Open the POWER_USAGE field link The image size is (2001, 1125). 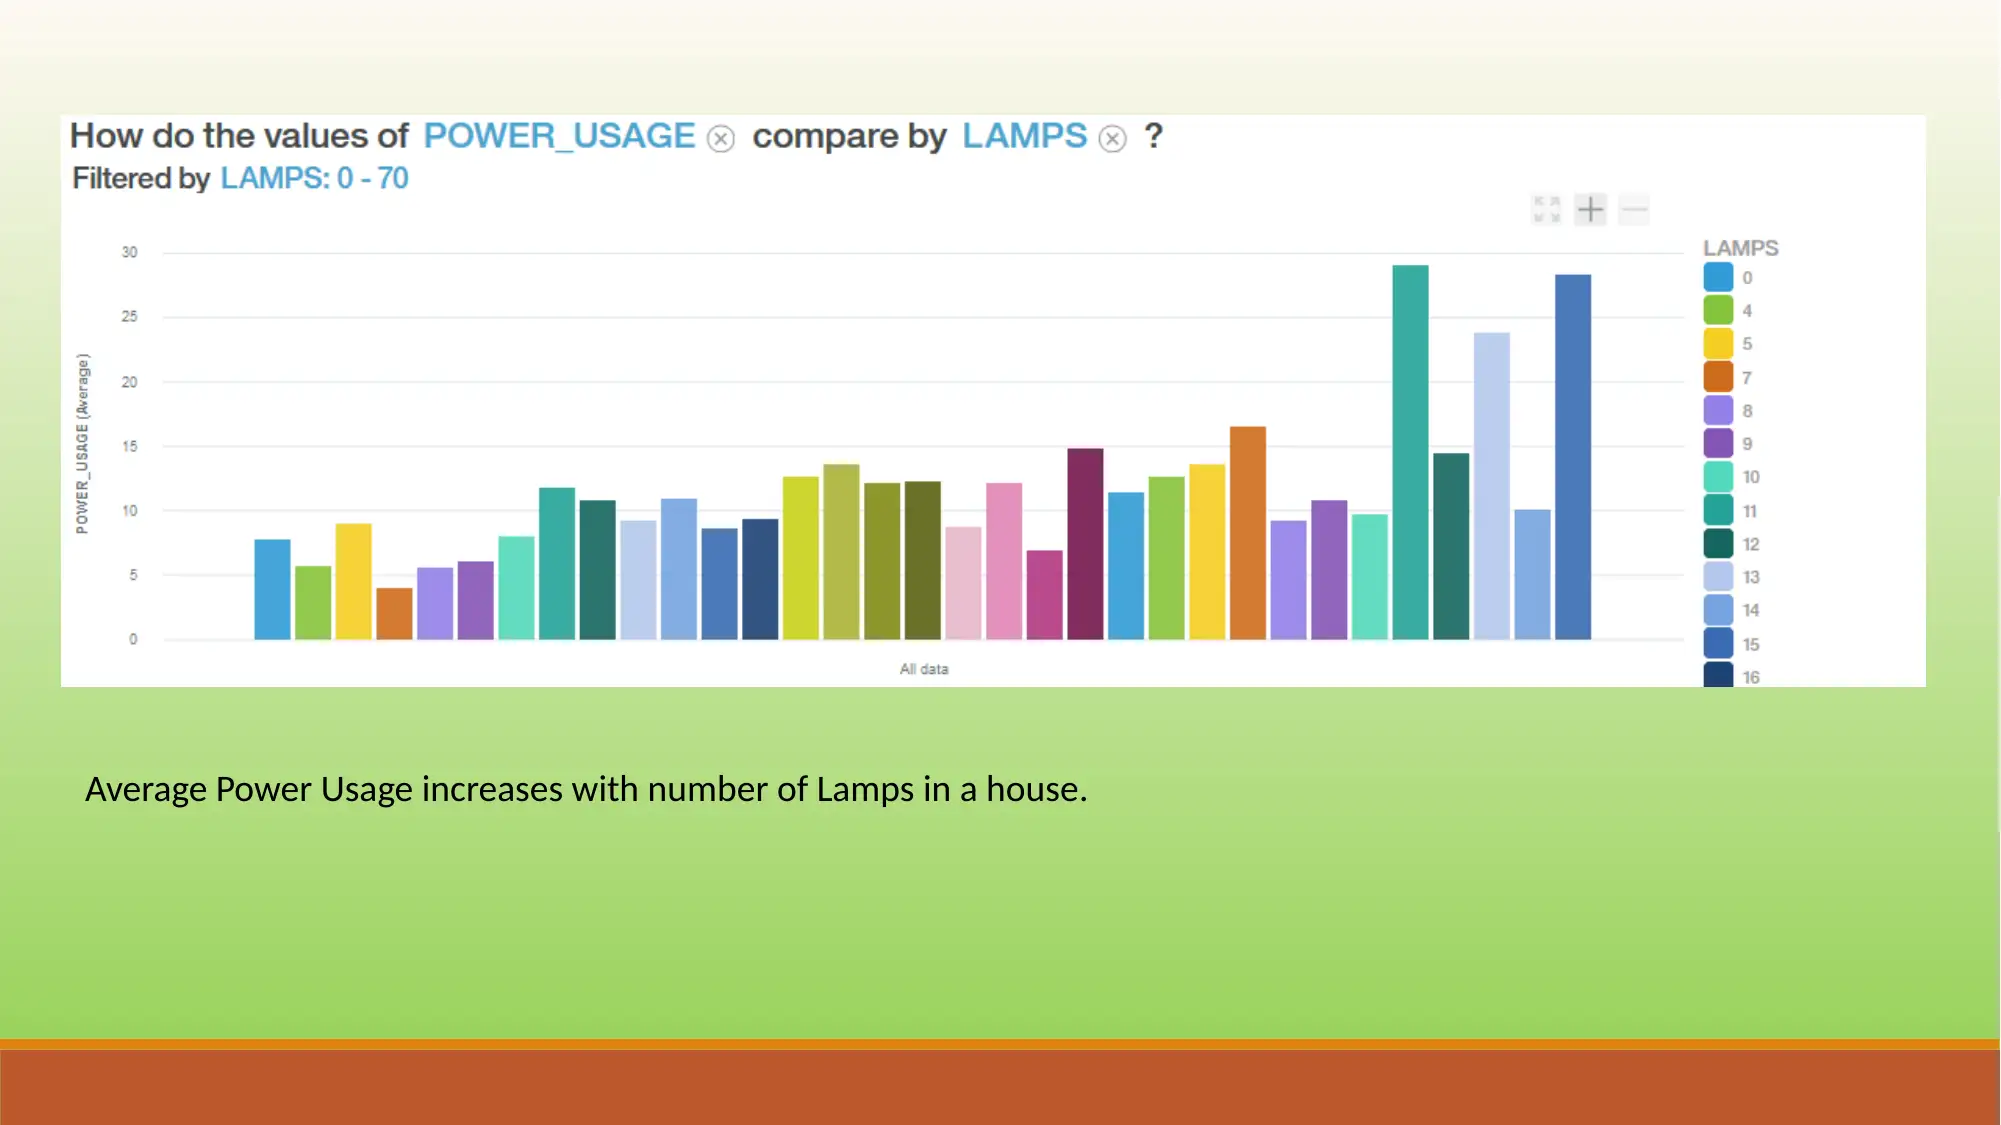559,136
